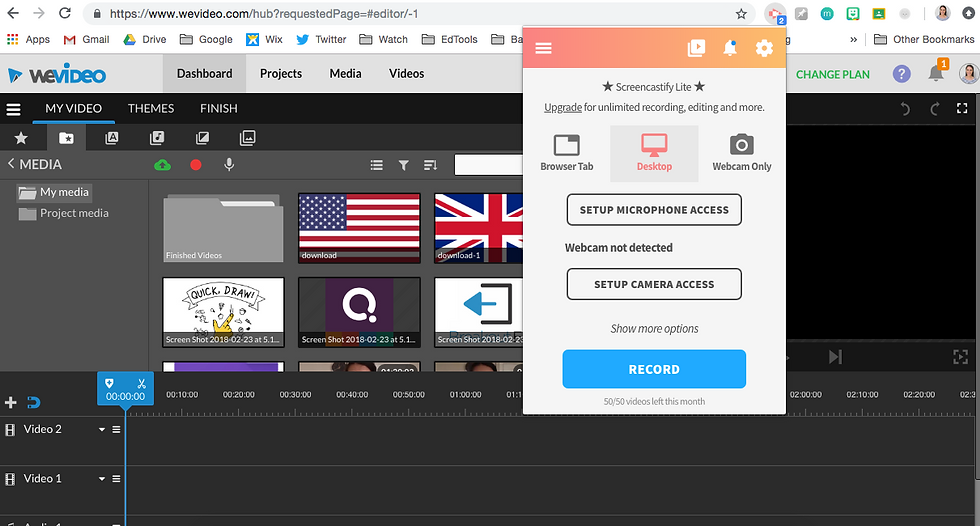The image size is (980, 526).
Task: Click the WeVideo logo
Action: pyautogui.click(x=56, y=75)
